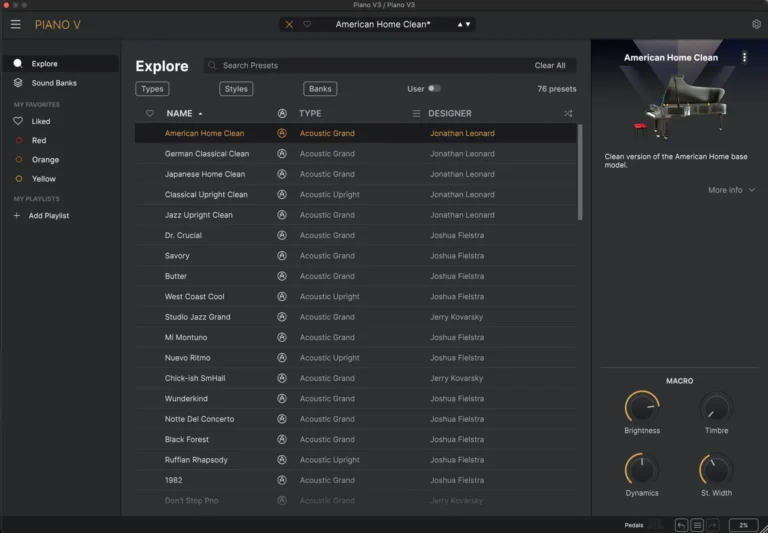Click the Arturia logo column header icon
The width and height of the screenshot is (768, 533).
[282, 113]
